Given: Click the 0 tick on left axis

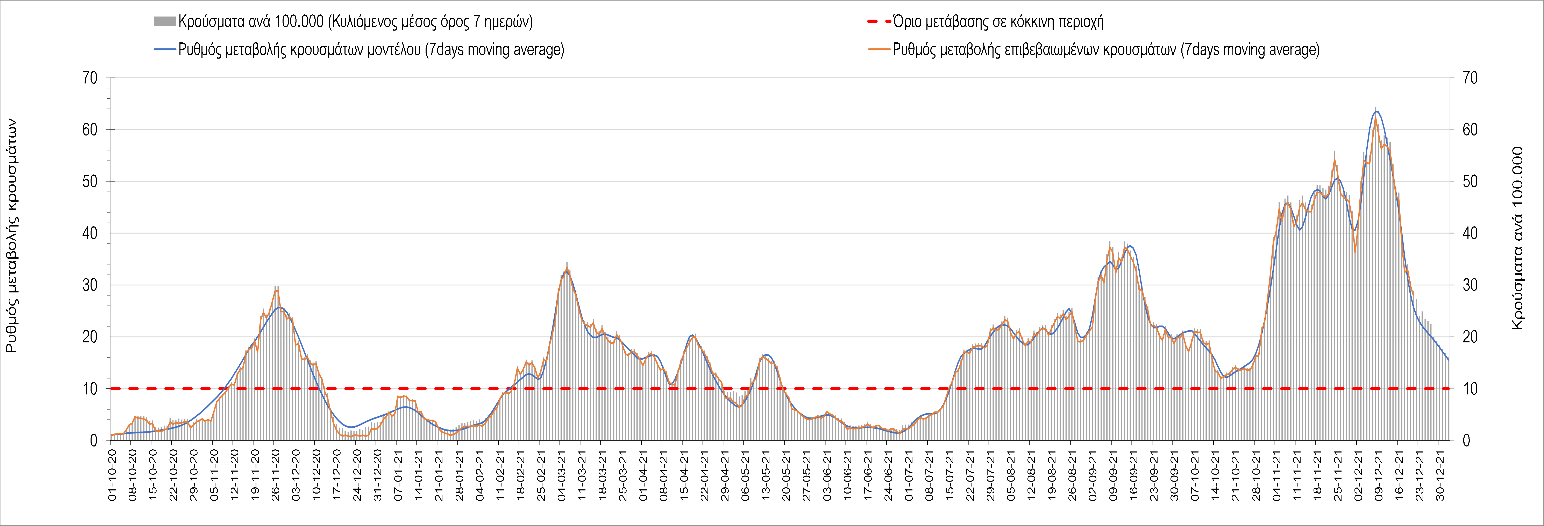Looking at the screenshot, I should [93, 440].
